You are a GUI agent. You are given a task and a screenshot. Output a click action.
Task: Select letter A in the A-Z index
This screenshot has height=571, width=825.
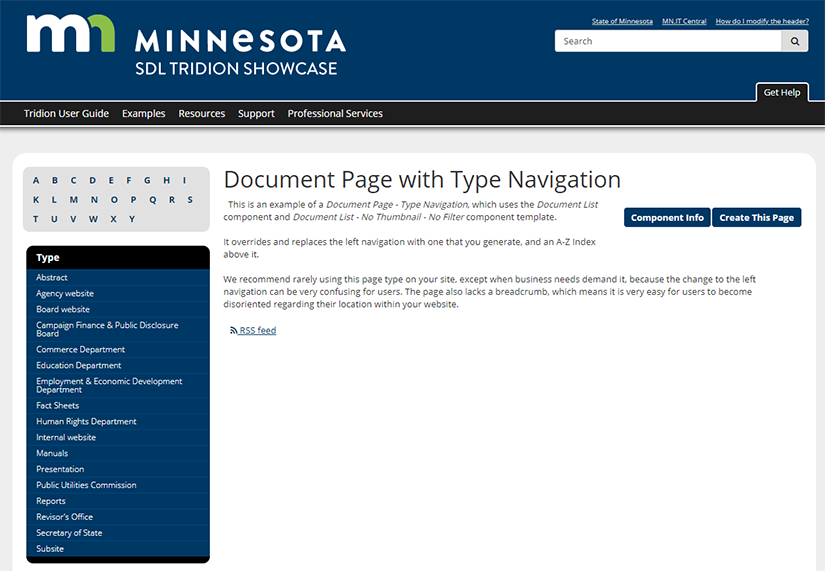point(37,181)
